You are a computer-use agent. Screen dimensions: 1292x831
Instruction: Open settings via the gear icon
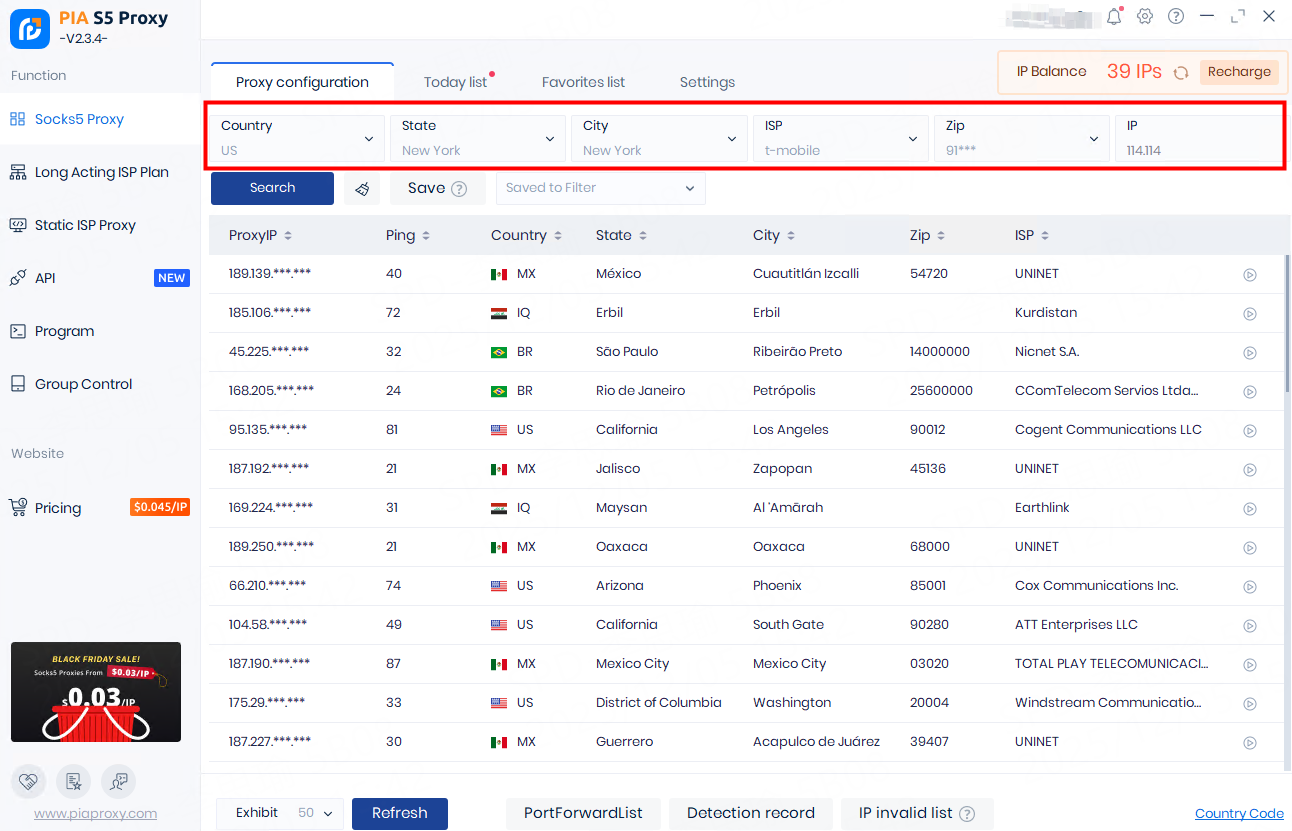coord(1145,17)
